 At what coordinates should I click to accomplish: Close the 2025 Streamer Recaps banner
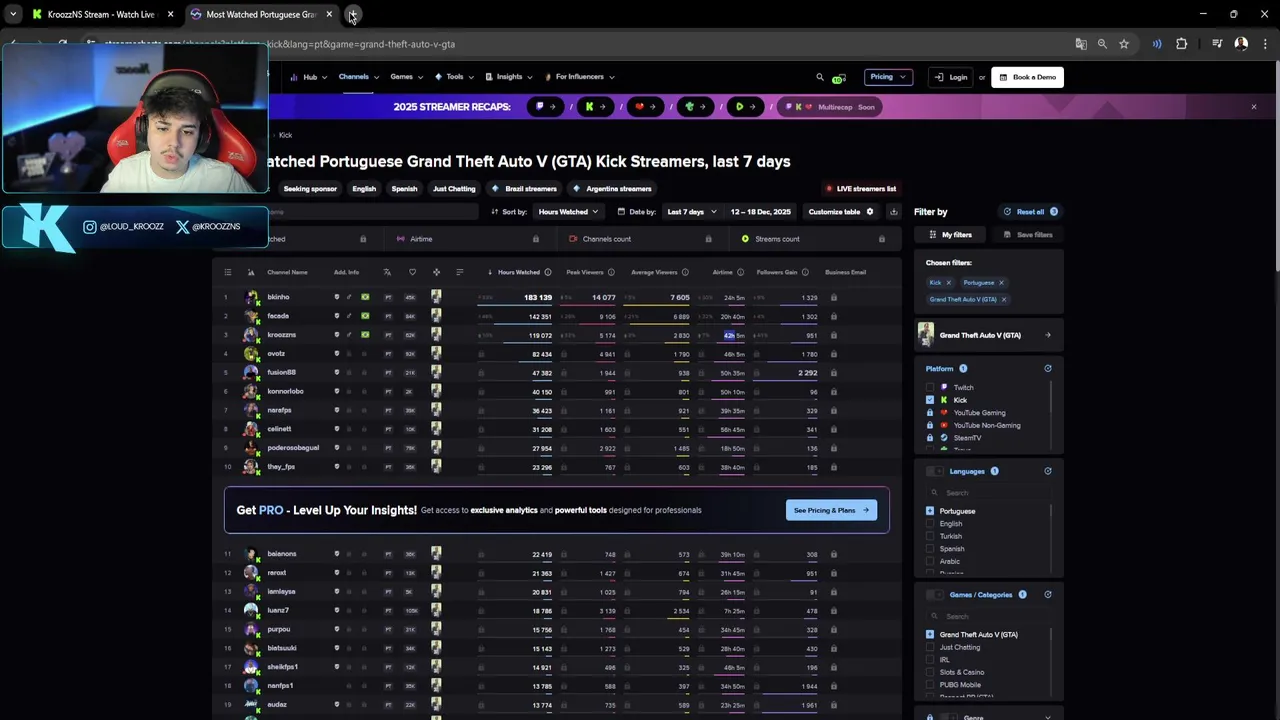[1253, 107]
